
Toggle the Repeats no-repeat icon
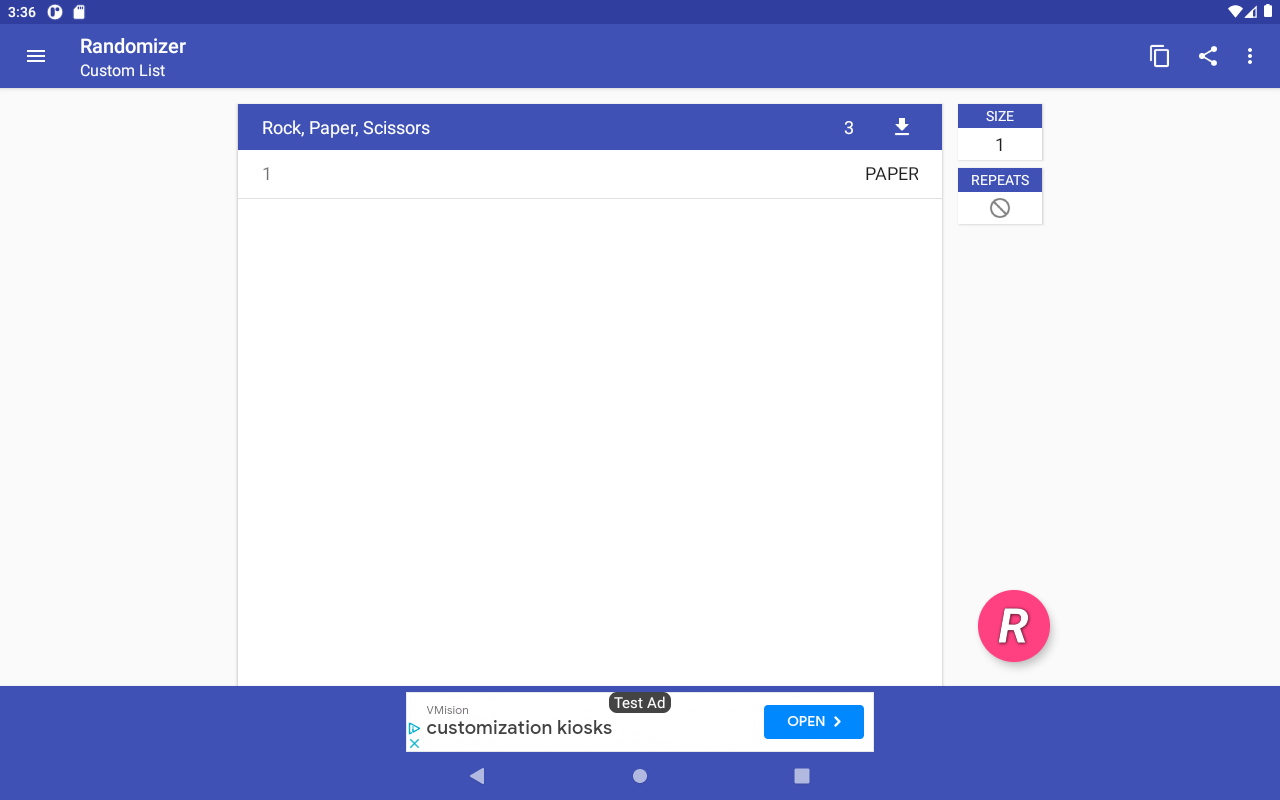coord(1000,208)
